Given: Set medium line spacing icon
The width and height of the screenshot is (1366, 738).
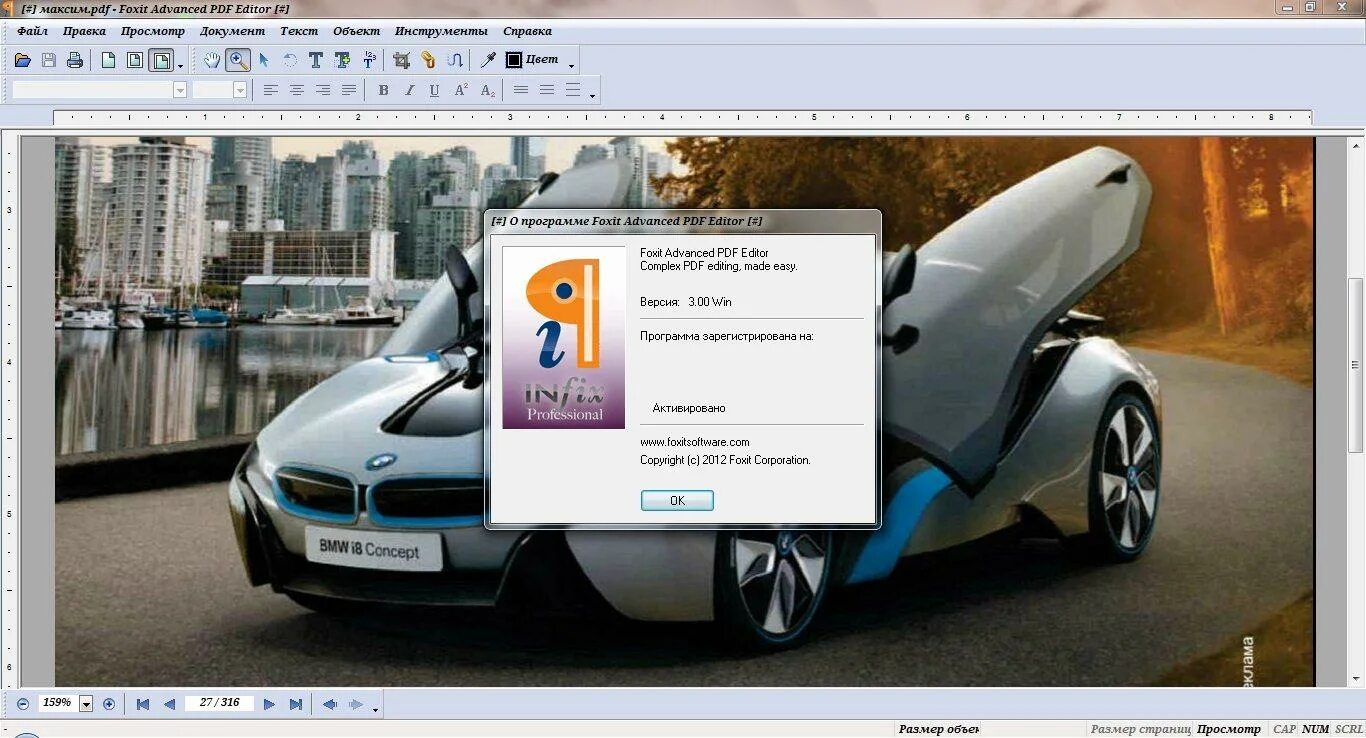Looking at the screenshot, I should pyautogui.click(x=547, y=90).
